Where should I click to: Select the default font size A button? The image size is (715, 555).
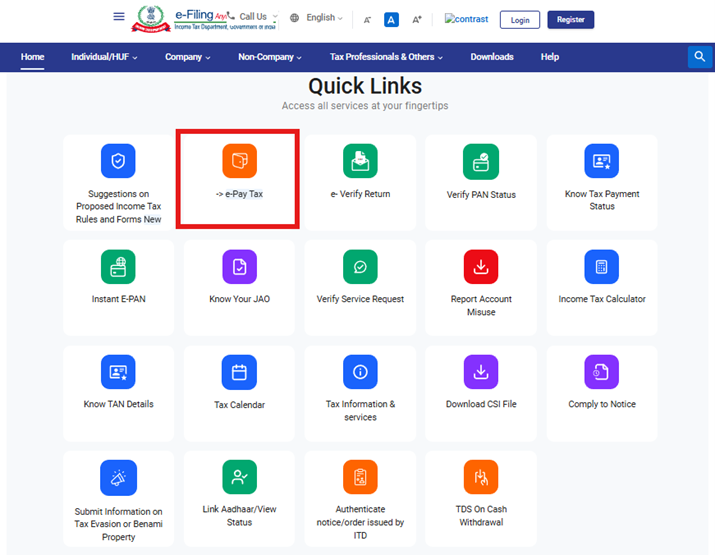pyautogui.click(x=392, y=20)
